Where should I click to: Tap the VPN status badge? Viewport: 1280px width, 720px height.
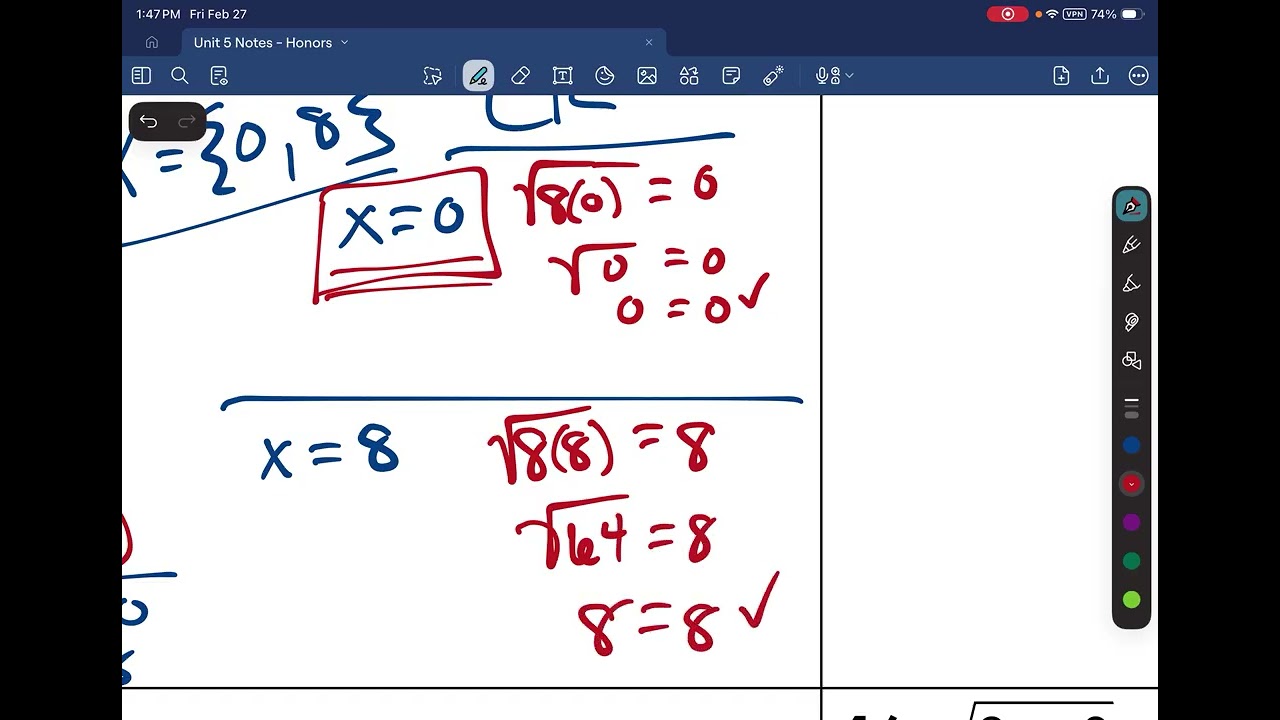click(x=1075, y=14)
